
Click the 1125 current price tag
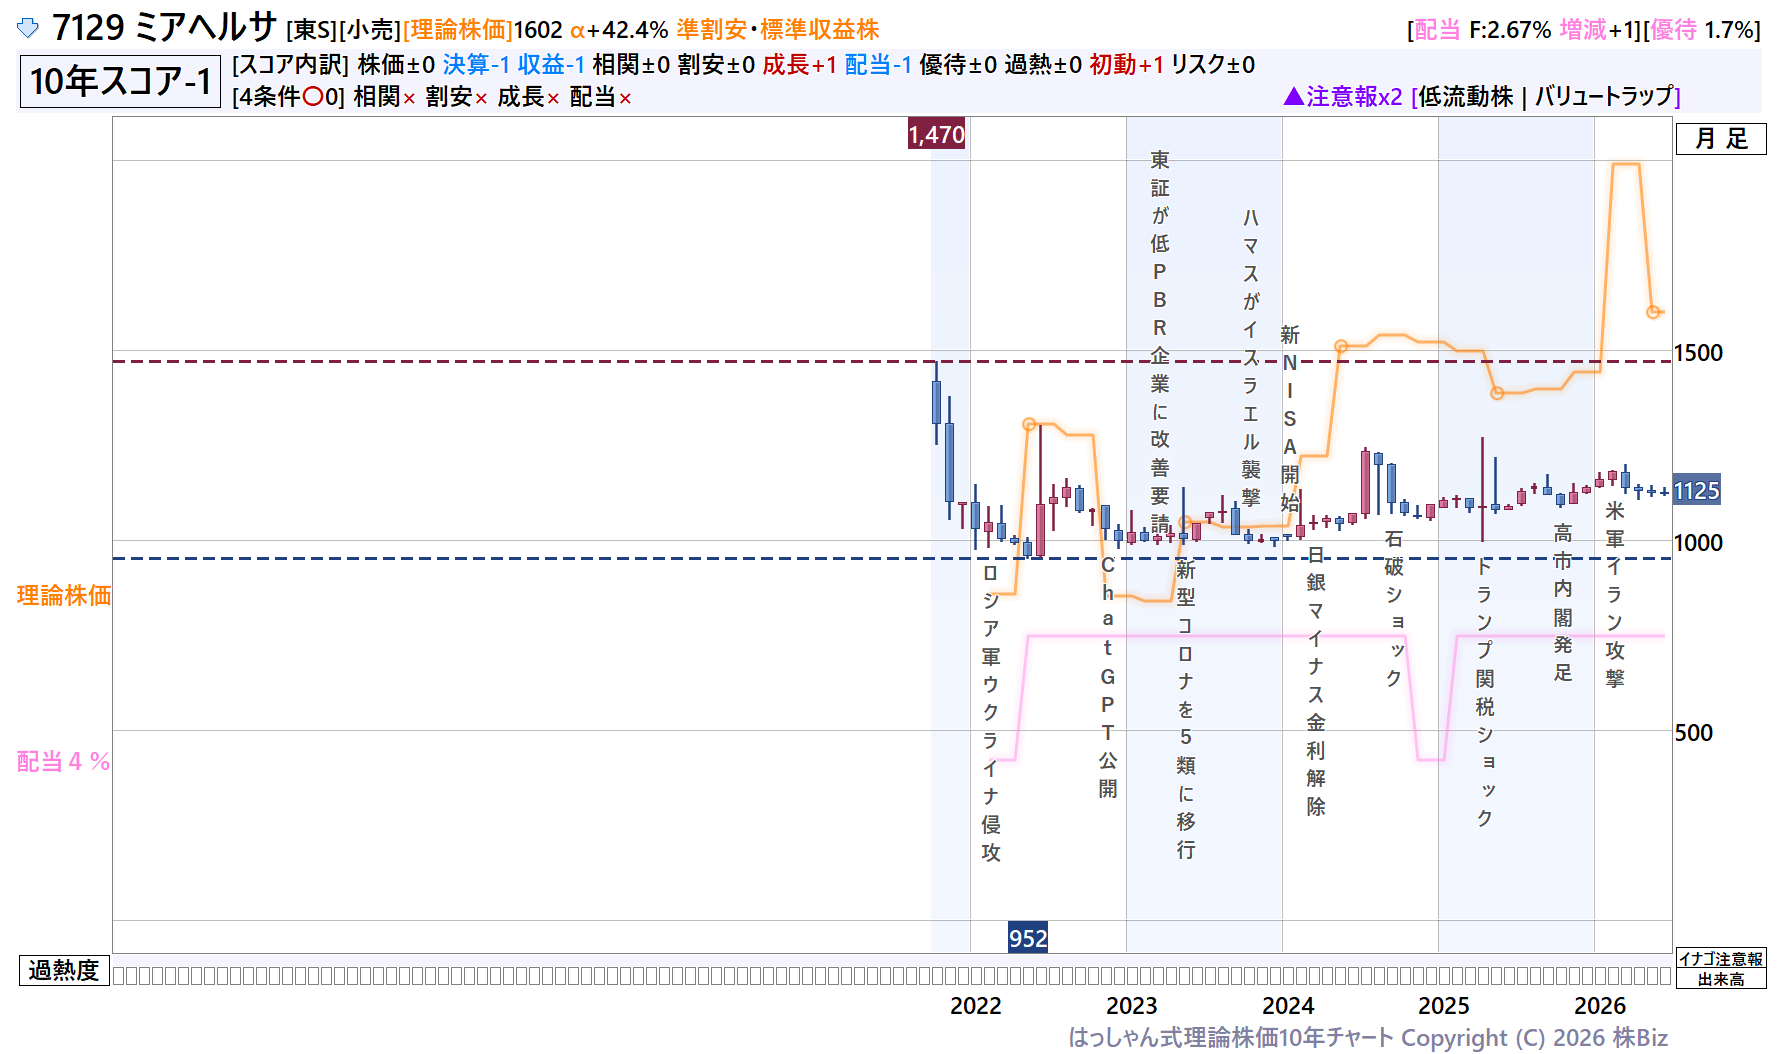point(1697,491)
